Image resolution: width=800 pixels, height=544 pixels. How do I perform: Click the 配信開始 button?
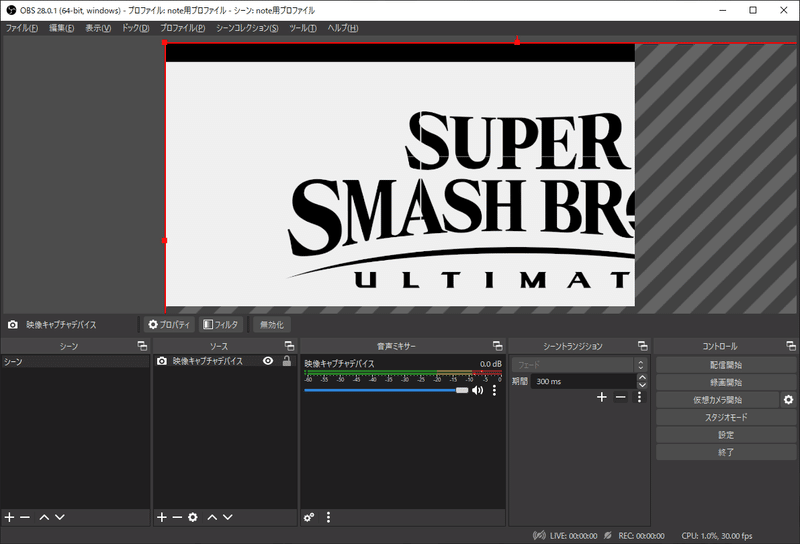(x=726, y=365)
